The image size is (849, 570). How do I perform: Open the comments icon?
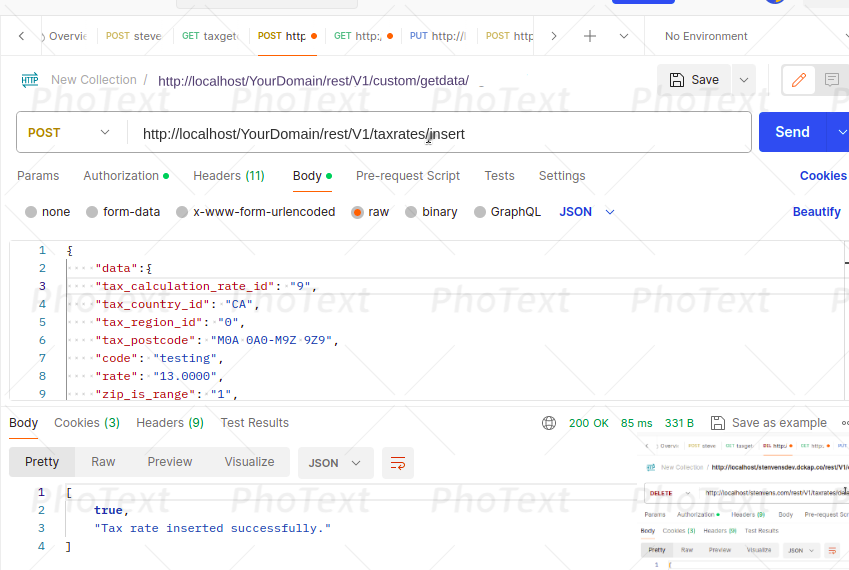click(831, 80)
